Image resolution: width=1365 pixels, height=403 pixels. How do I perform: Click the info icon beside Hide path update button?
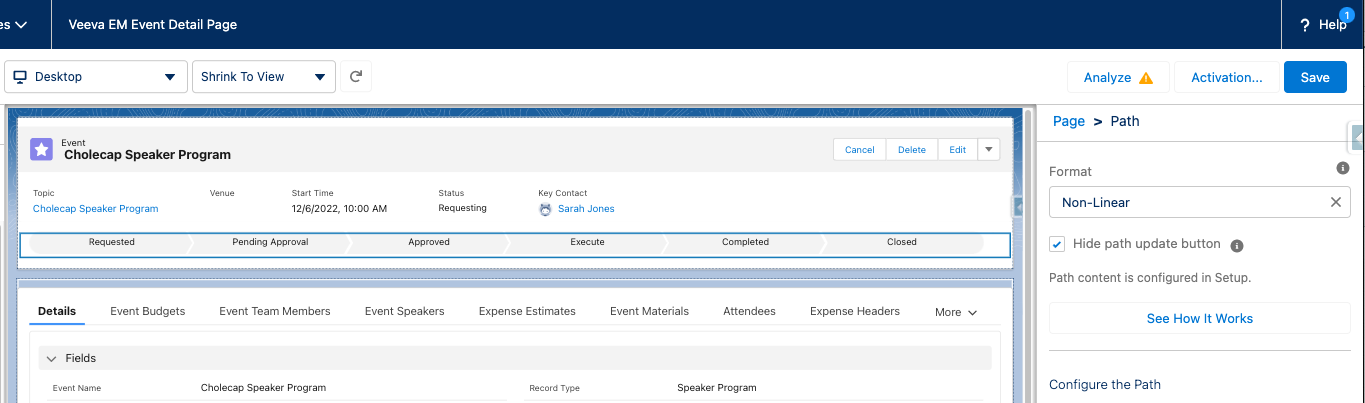point(1237,245)
